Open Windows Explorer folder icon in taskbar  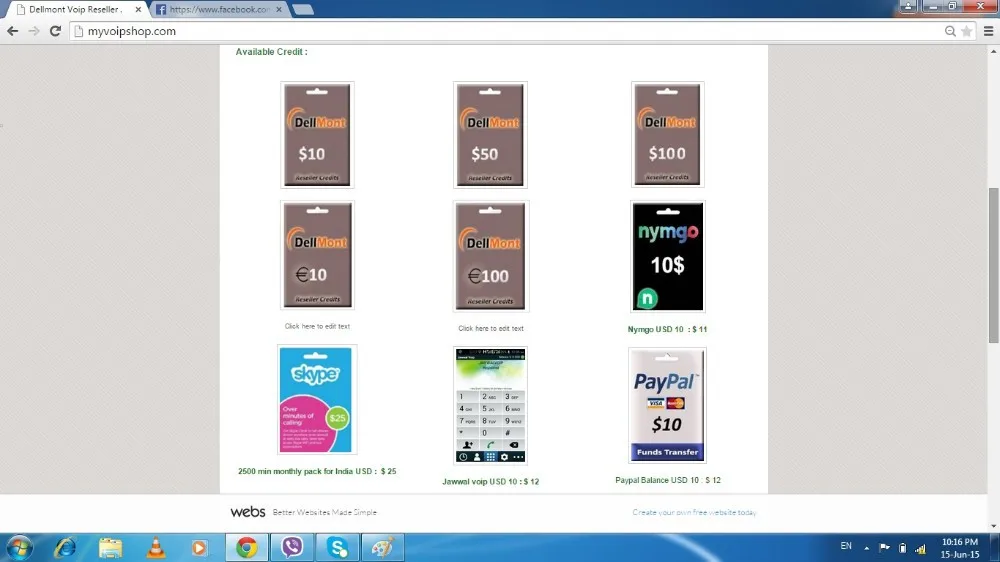coord(110,547)
